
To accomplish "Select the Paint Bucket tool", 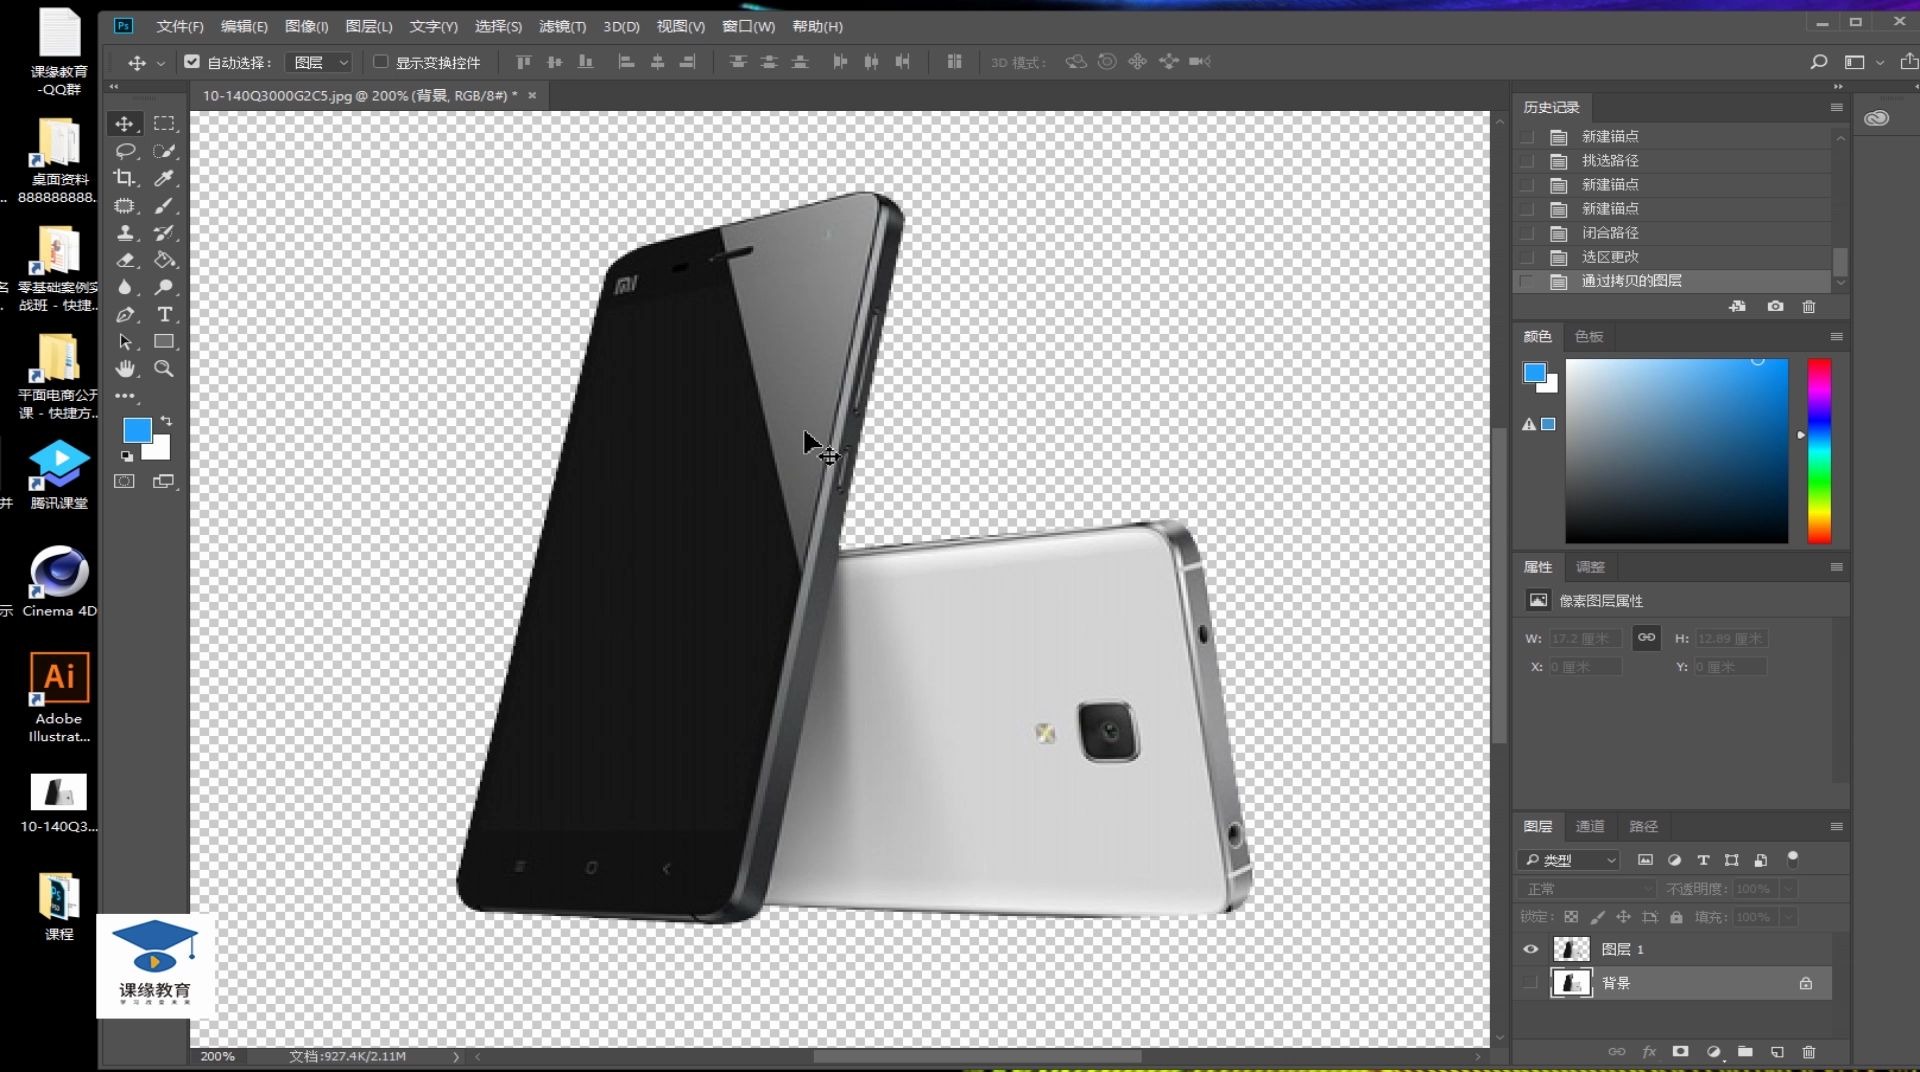I will (x=164, y=260).
